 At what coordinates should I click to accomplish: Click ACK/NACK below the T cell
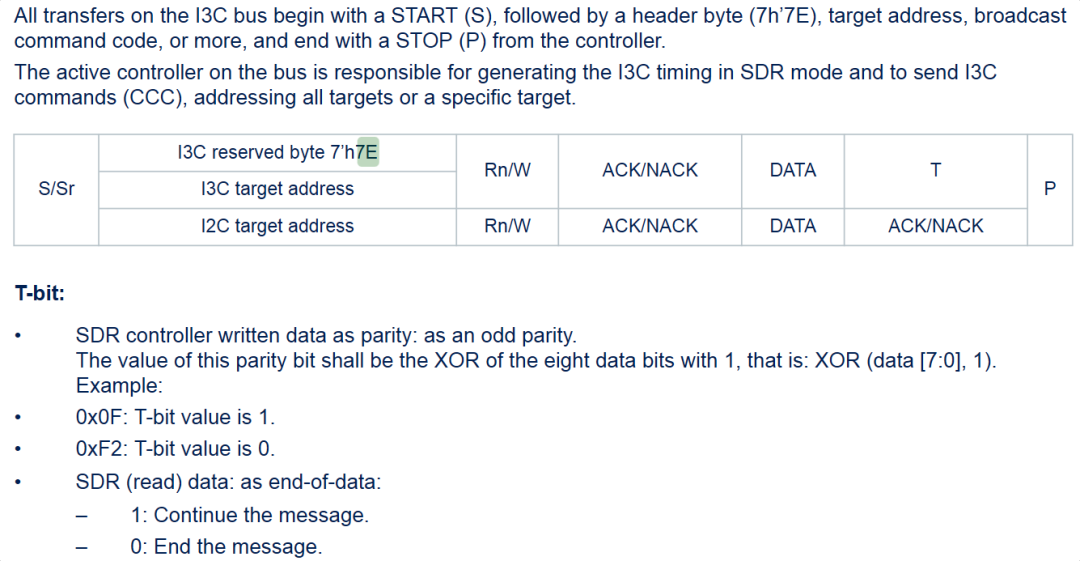click(x=935, y=226)
